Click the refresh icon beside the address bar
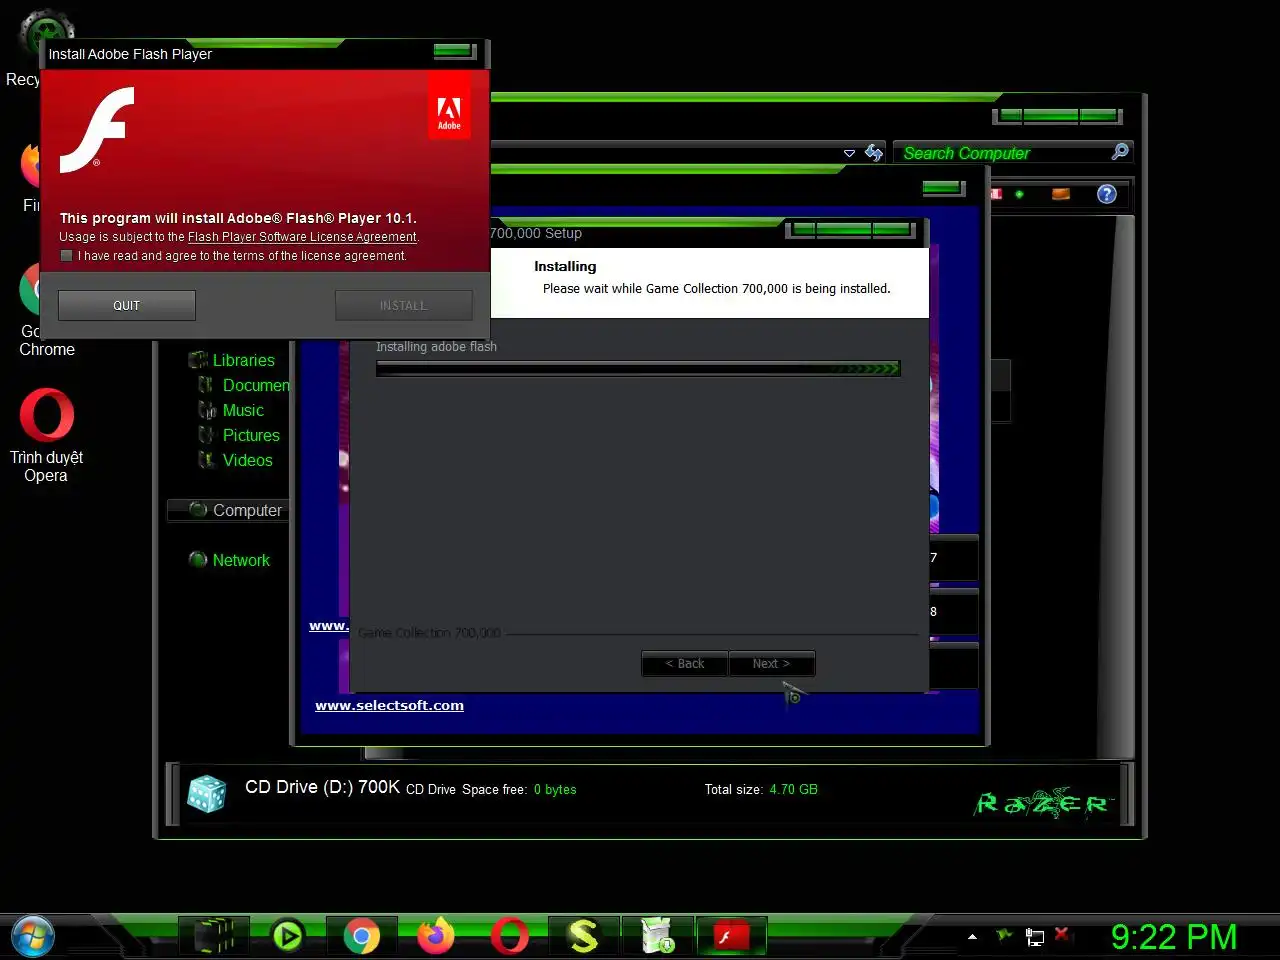The width and height of the screenshot is (1280, 960). pyautogui.click(x=874, y=153)
